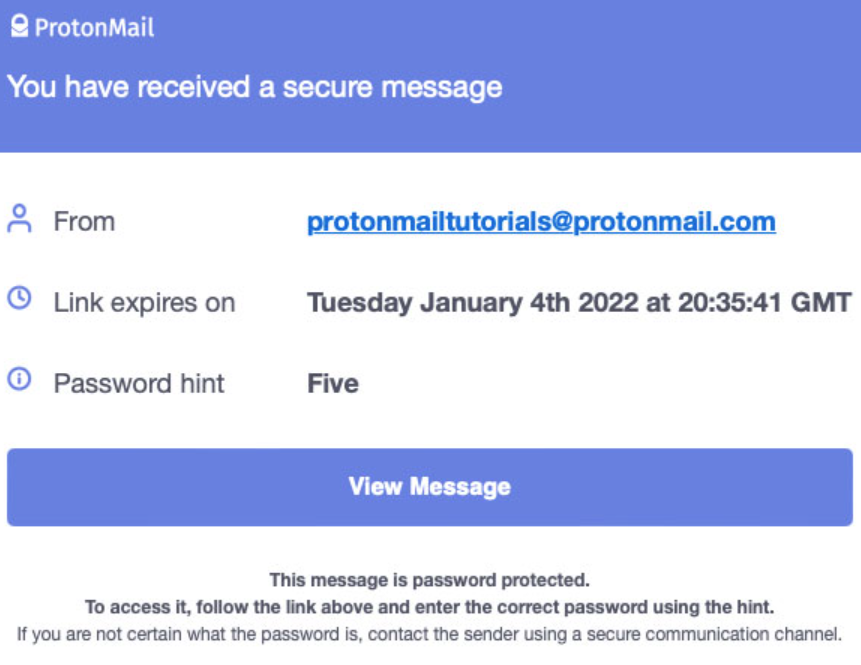Click the 'contact the sender' instruction line

(429, 634)
